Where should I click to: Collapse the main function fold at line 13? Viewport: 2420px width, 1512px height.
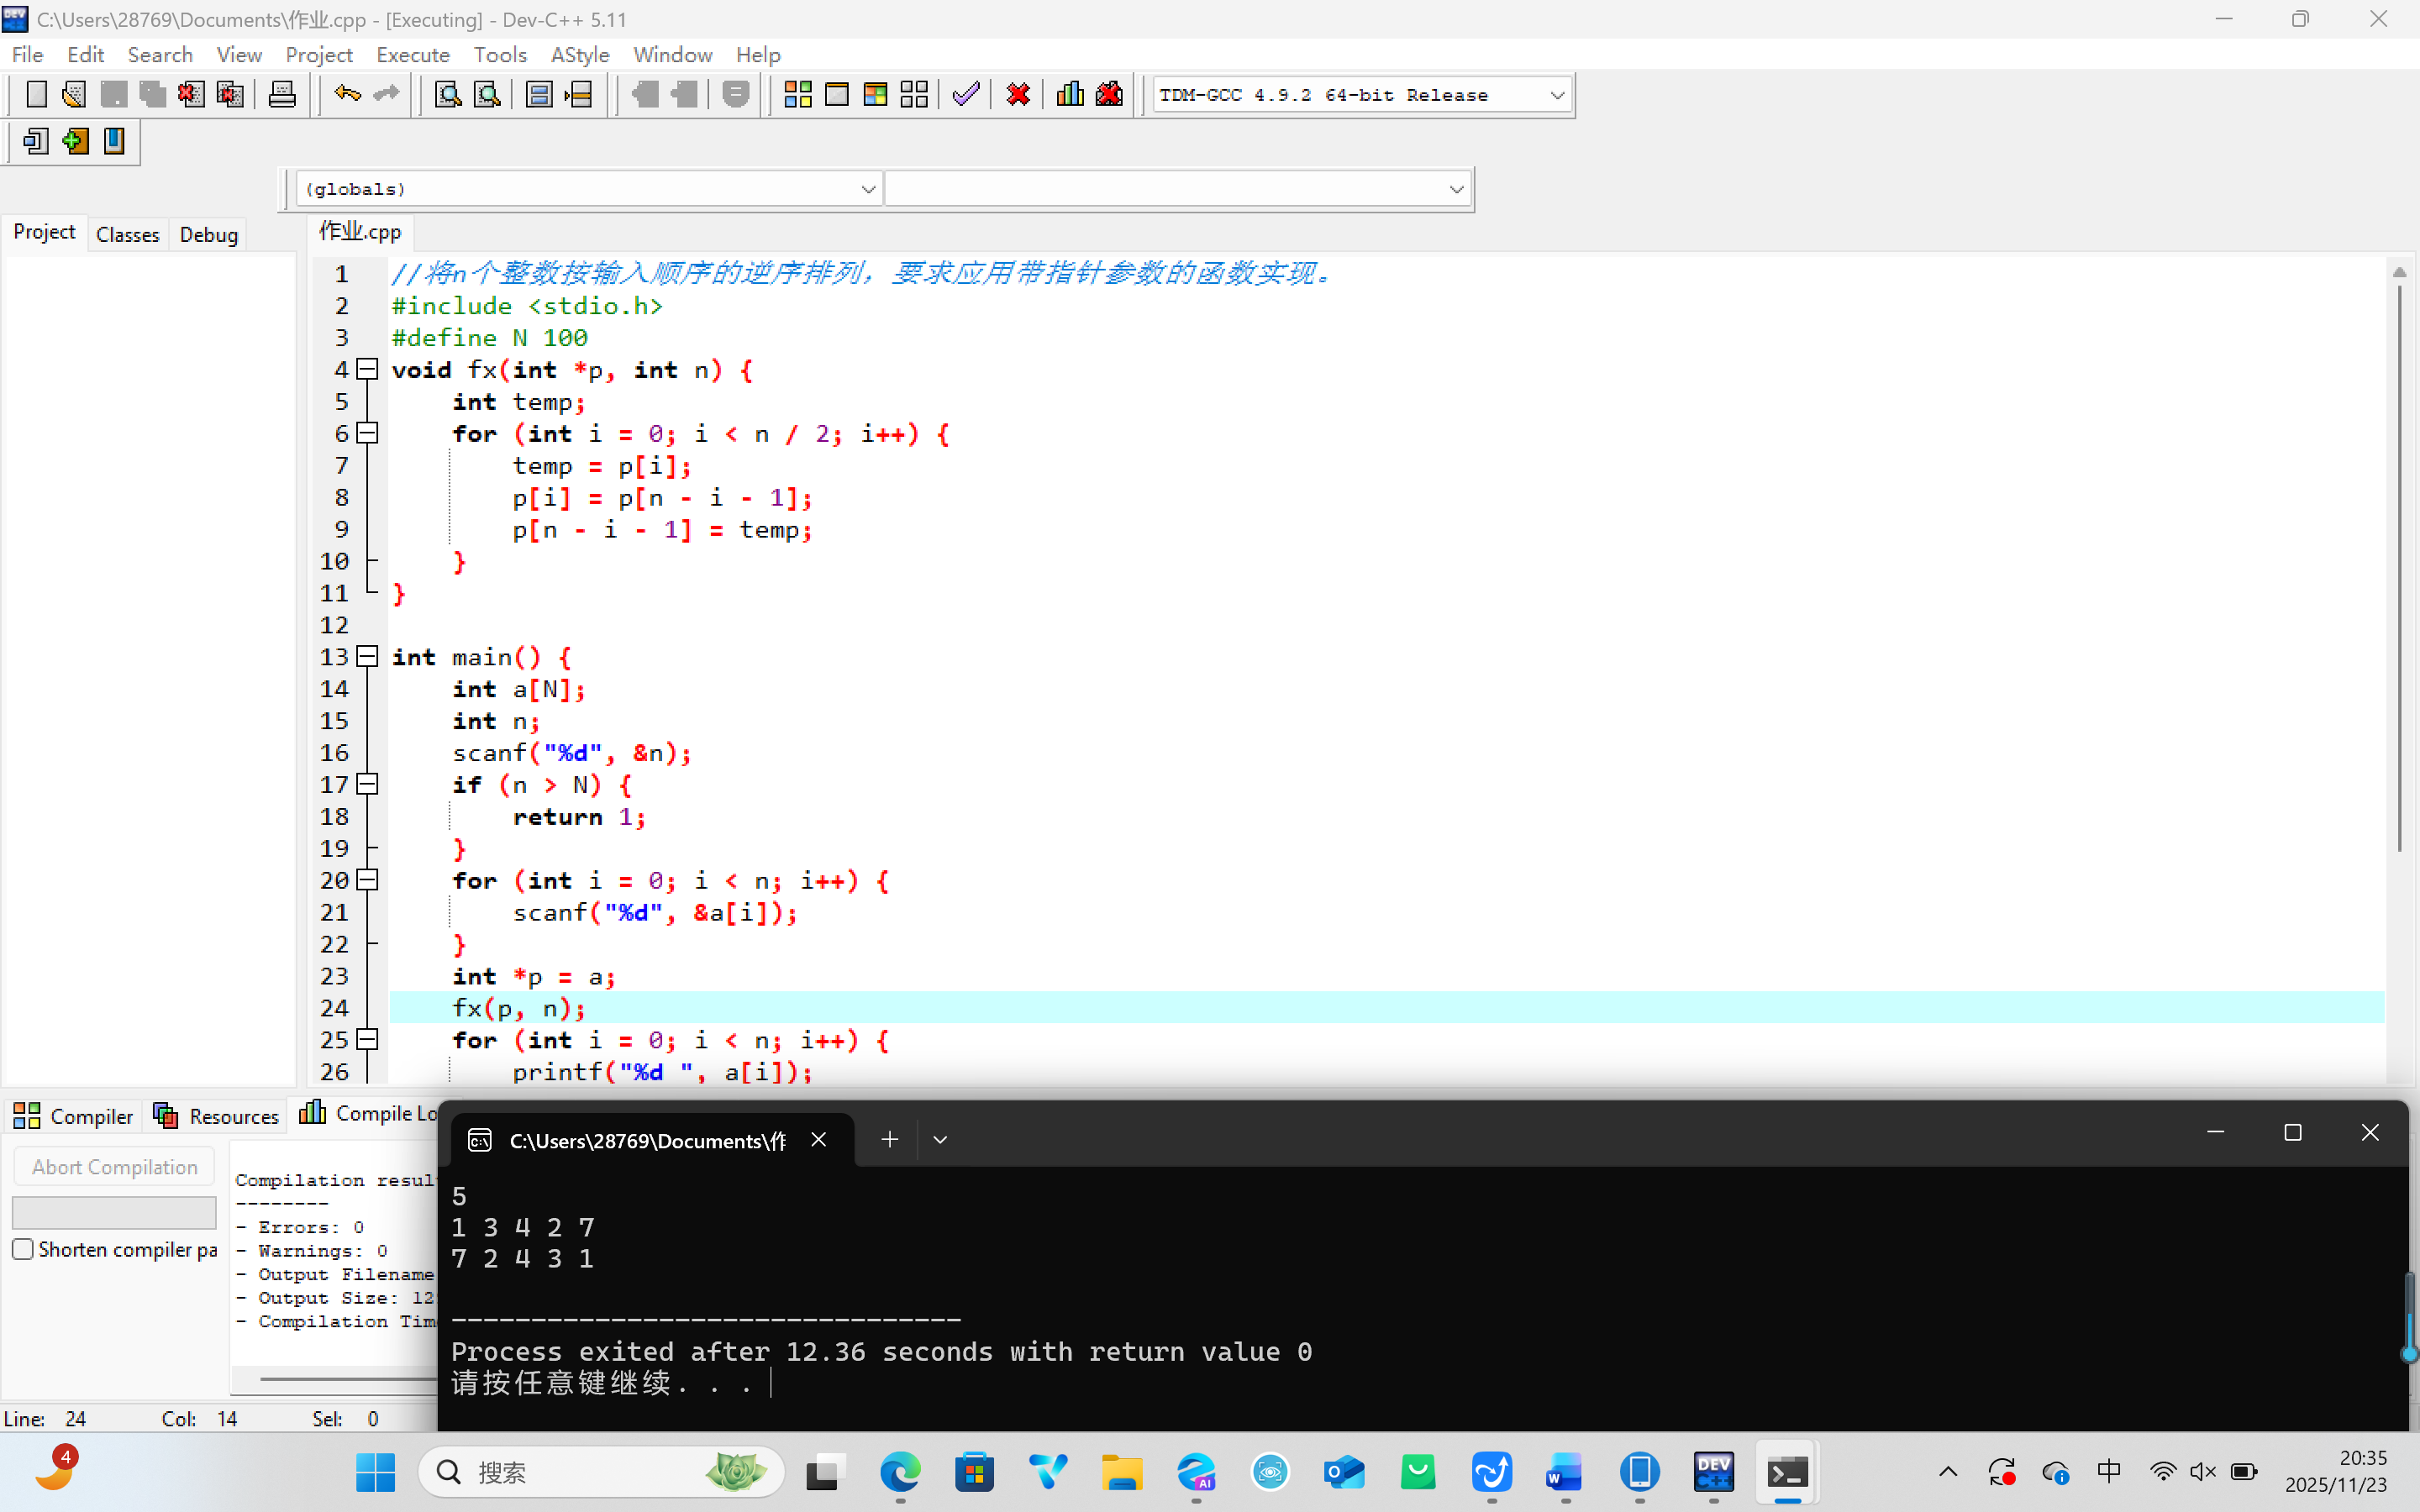coord(368,656)
